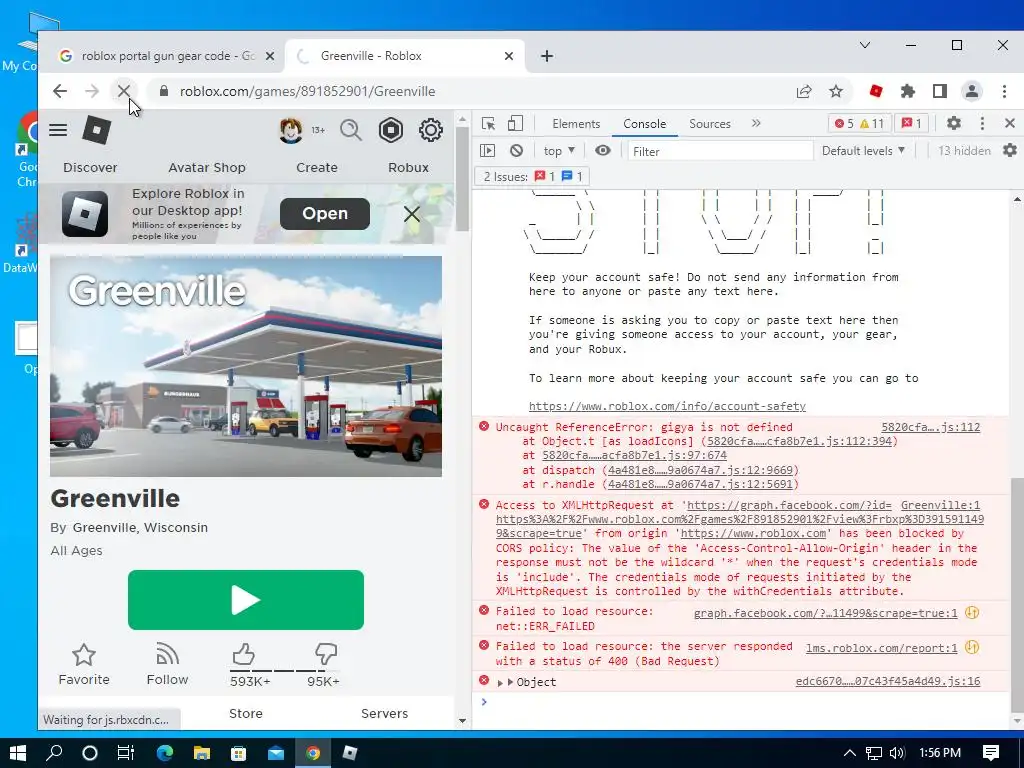The width and height of the screenshot is (1024, 768).
Task: Open Microsoft Edge from taskbar
Action: (x=165, y=753)
